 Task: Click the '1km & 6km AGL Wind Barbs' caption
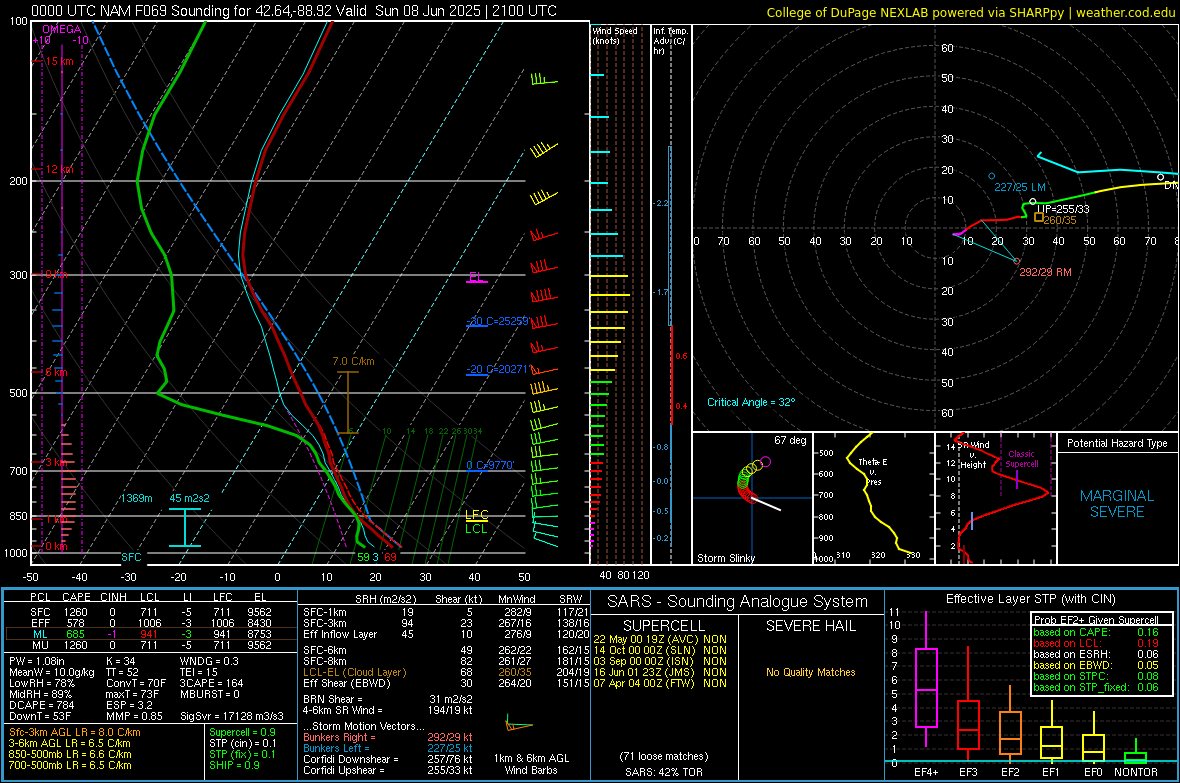[531, 764]
